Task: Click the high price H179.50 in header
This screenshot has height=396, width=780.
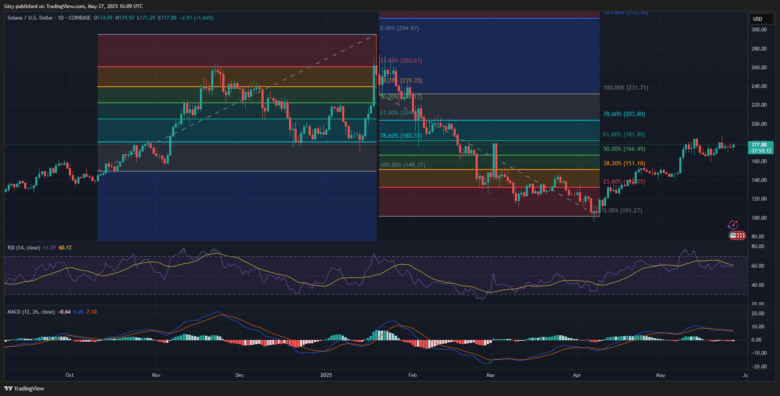Action: [x=125, y=18]
